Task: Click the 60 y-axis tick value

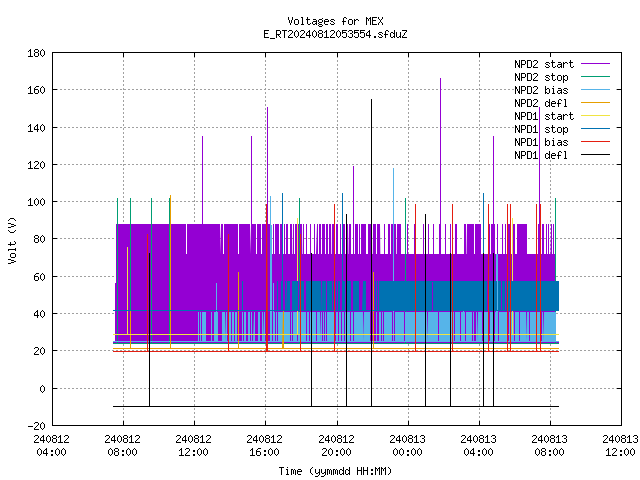Action: [x=39, y=277]
